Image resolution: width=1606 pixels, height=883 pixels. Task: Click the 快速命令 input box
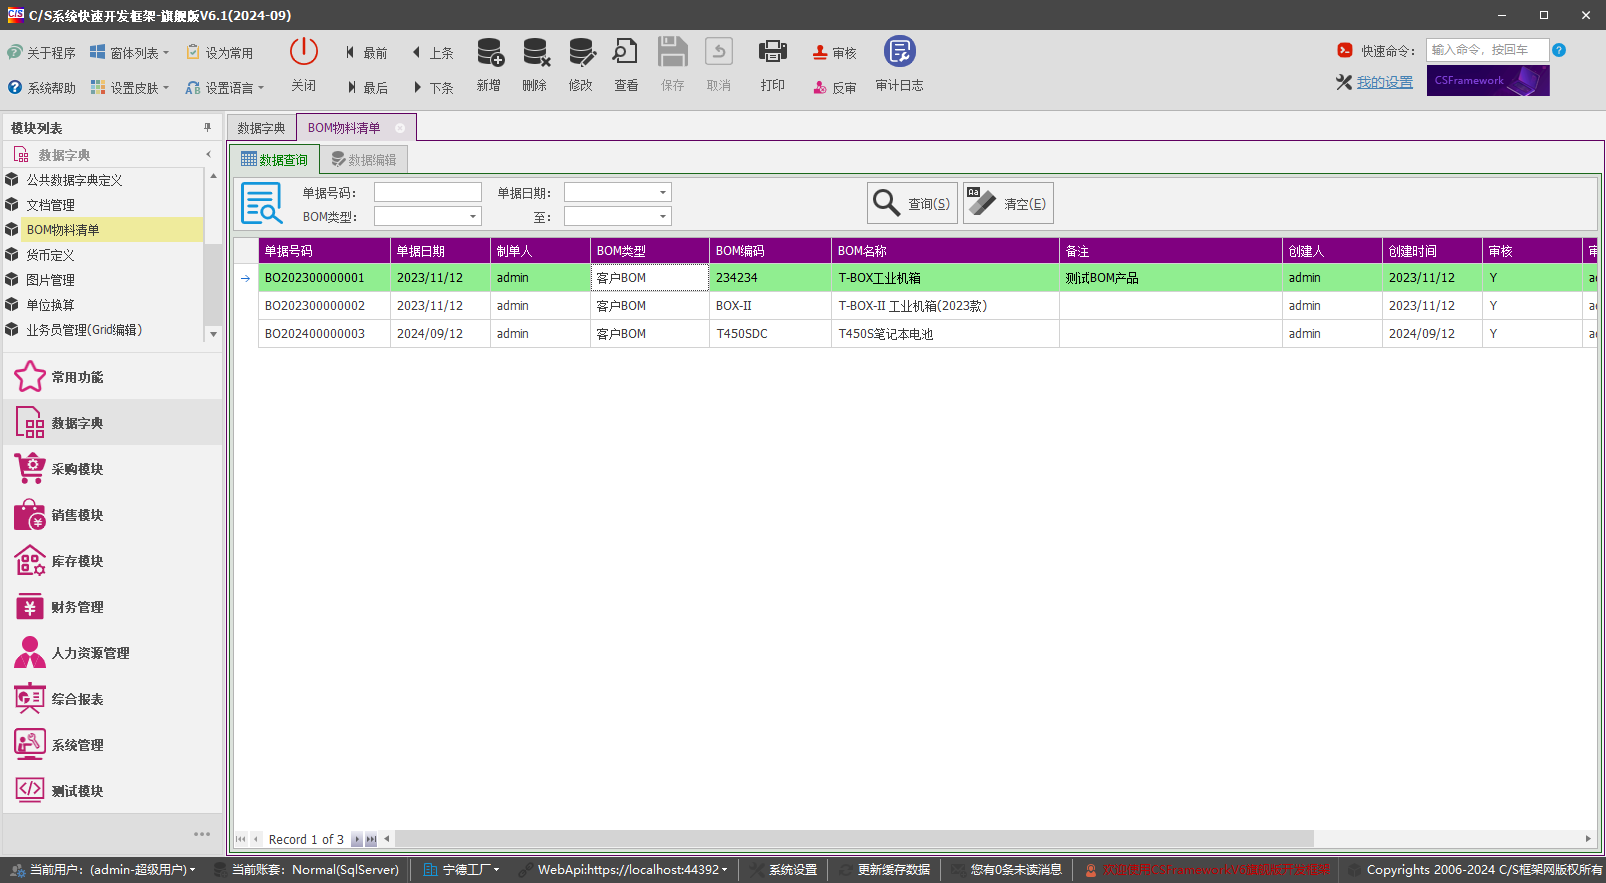1487,50
